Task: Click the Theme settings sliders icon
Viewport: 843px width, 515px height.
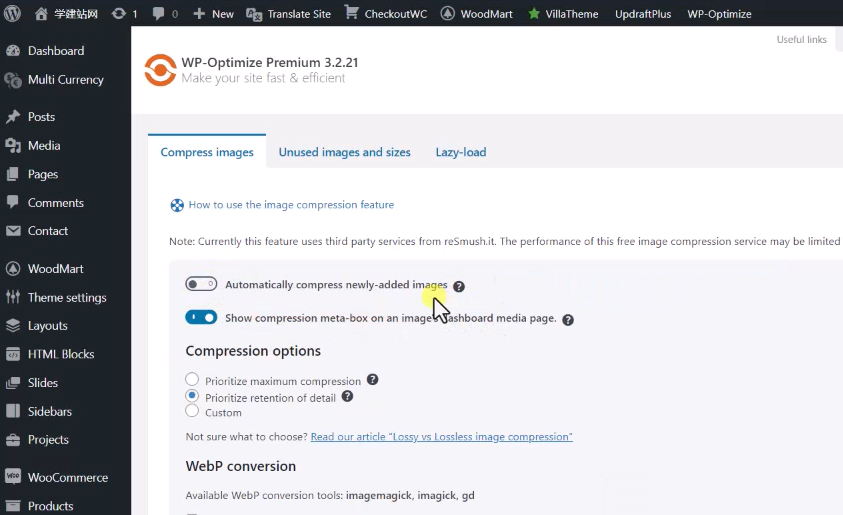Action: [x=13, y=297]
